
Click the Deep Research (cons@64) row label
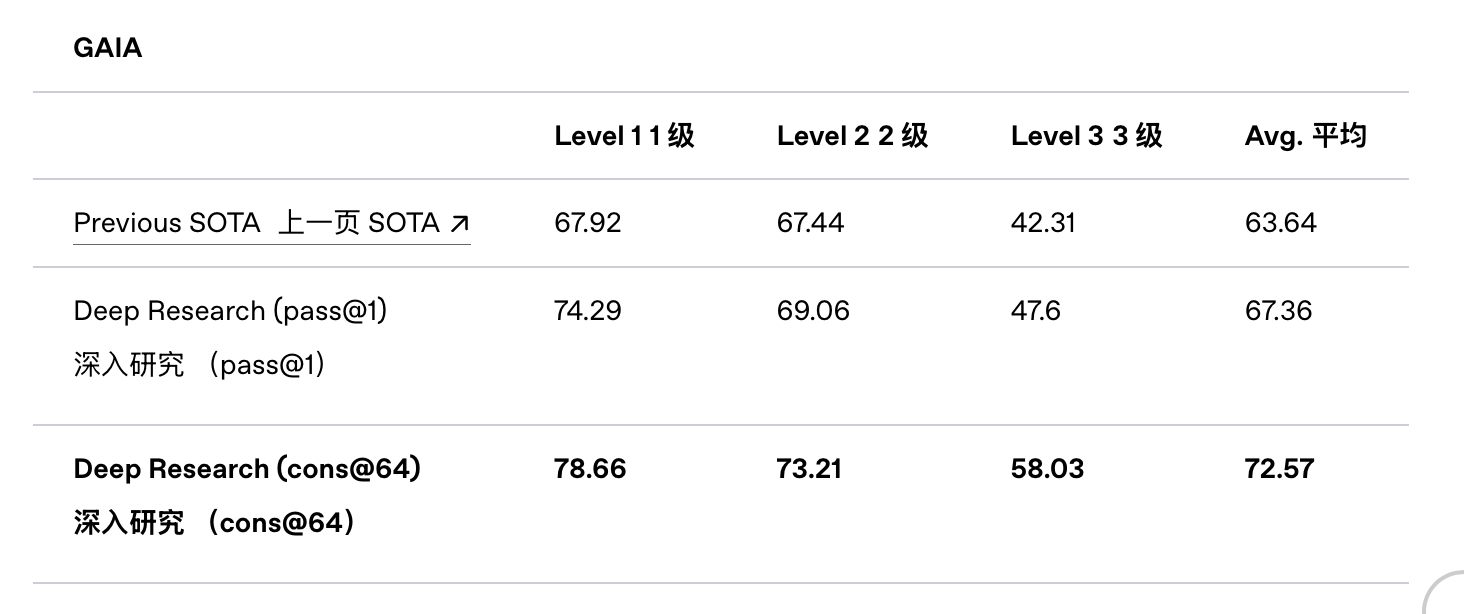click(x=247, y=495)
